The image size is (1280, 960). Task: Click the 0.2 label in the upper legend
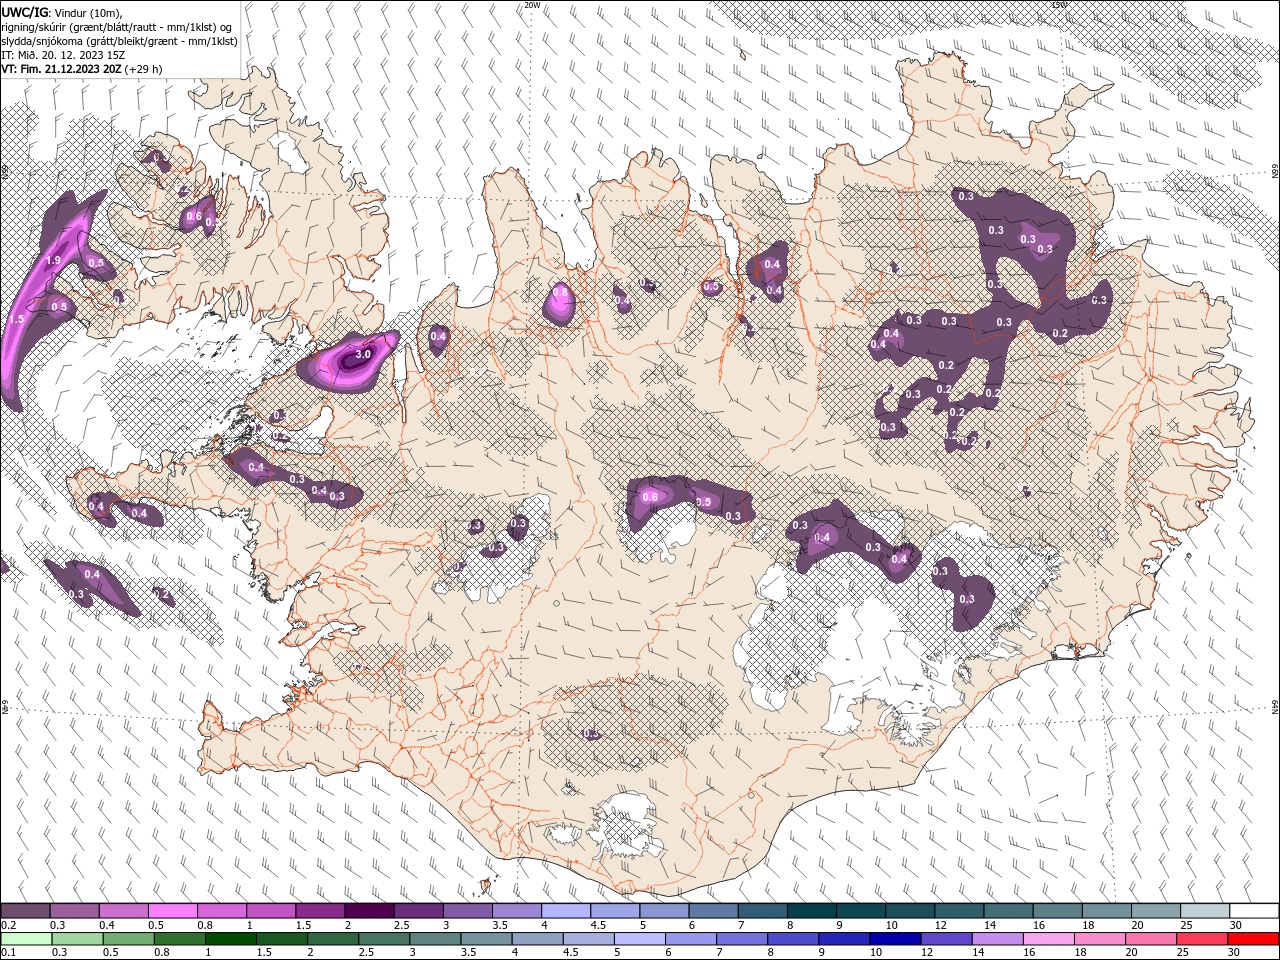tap(9, 925)
